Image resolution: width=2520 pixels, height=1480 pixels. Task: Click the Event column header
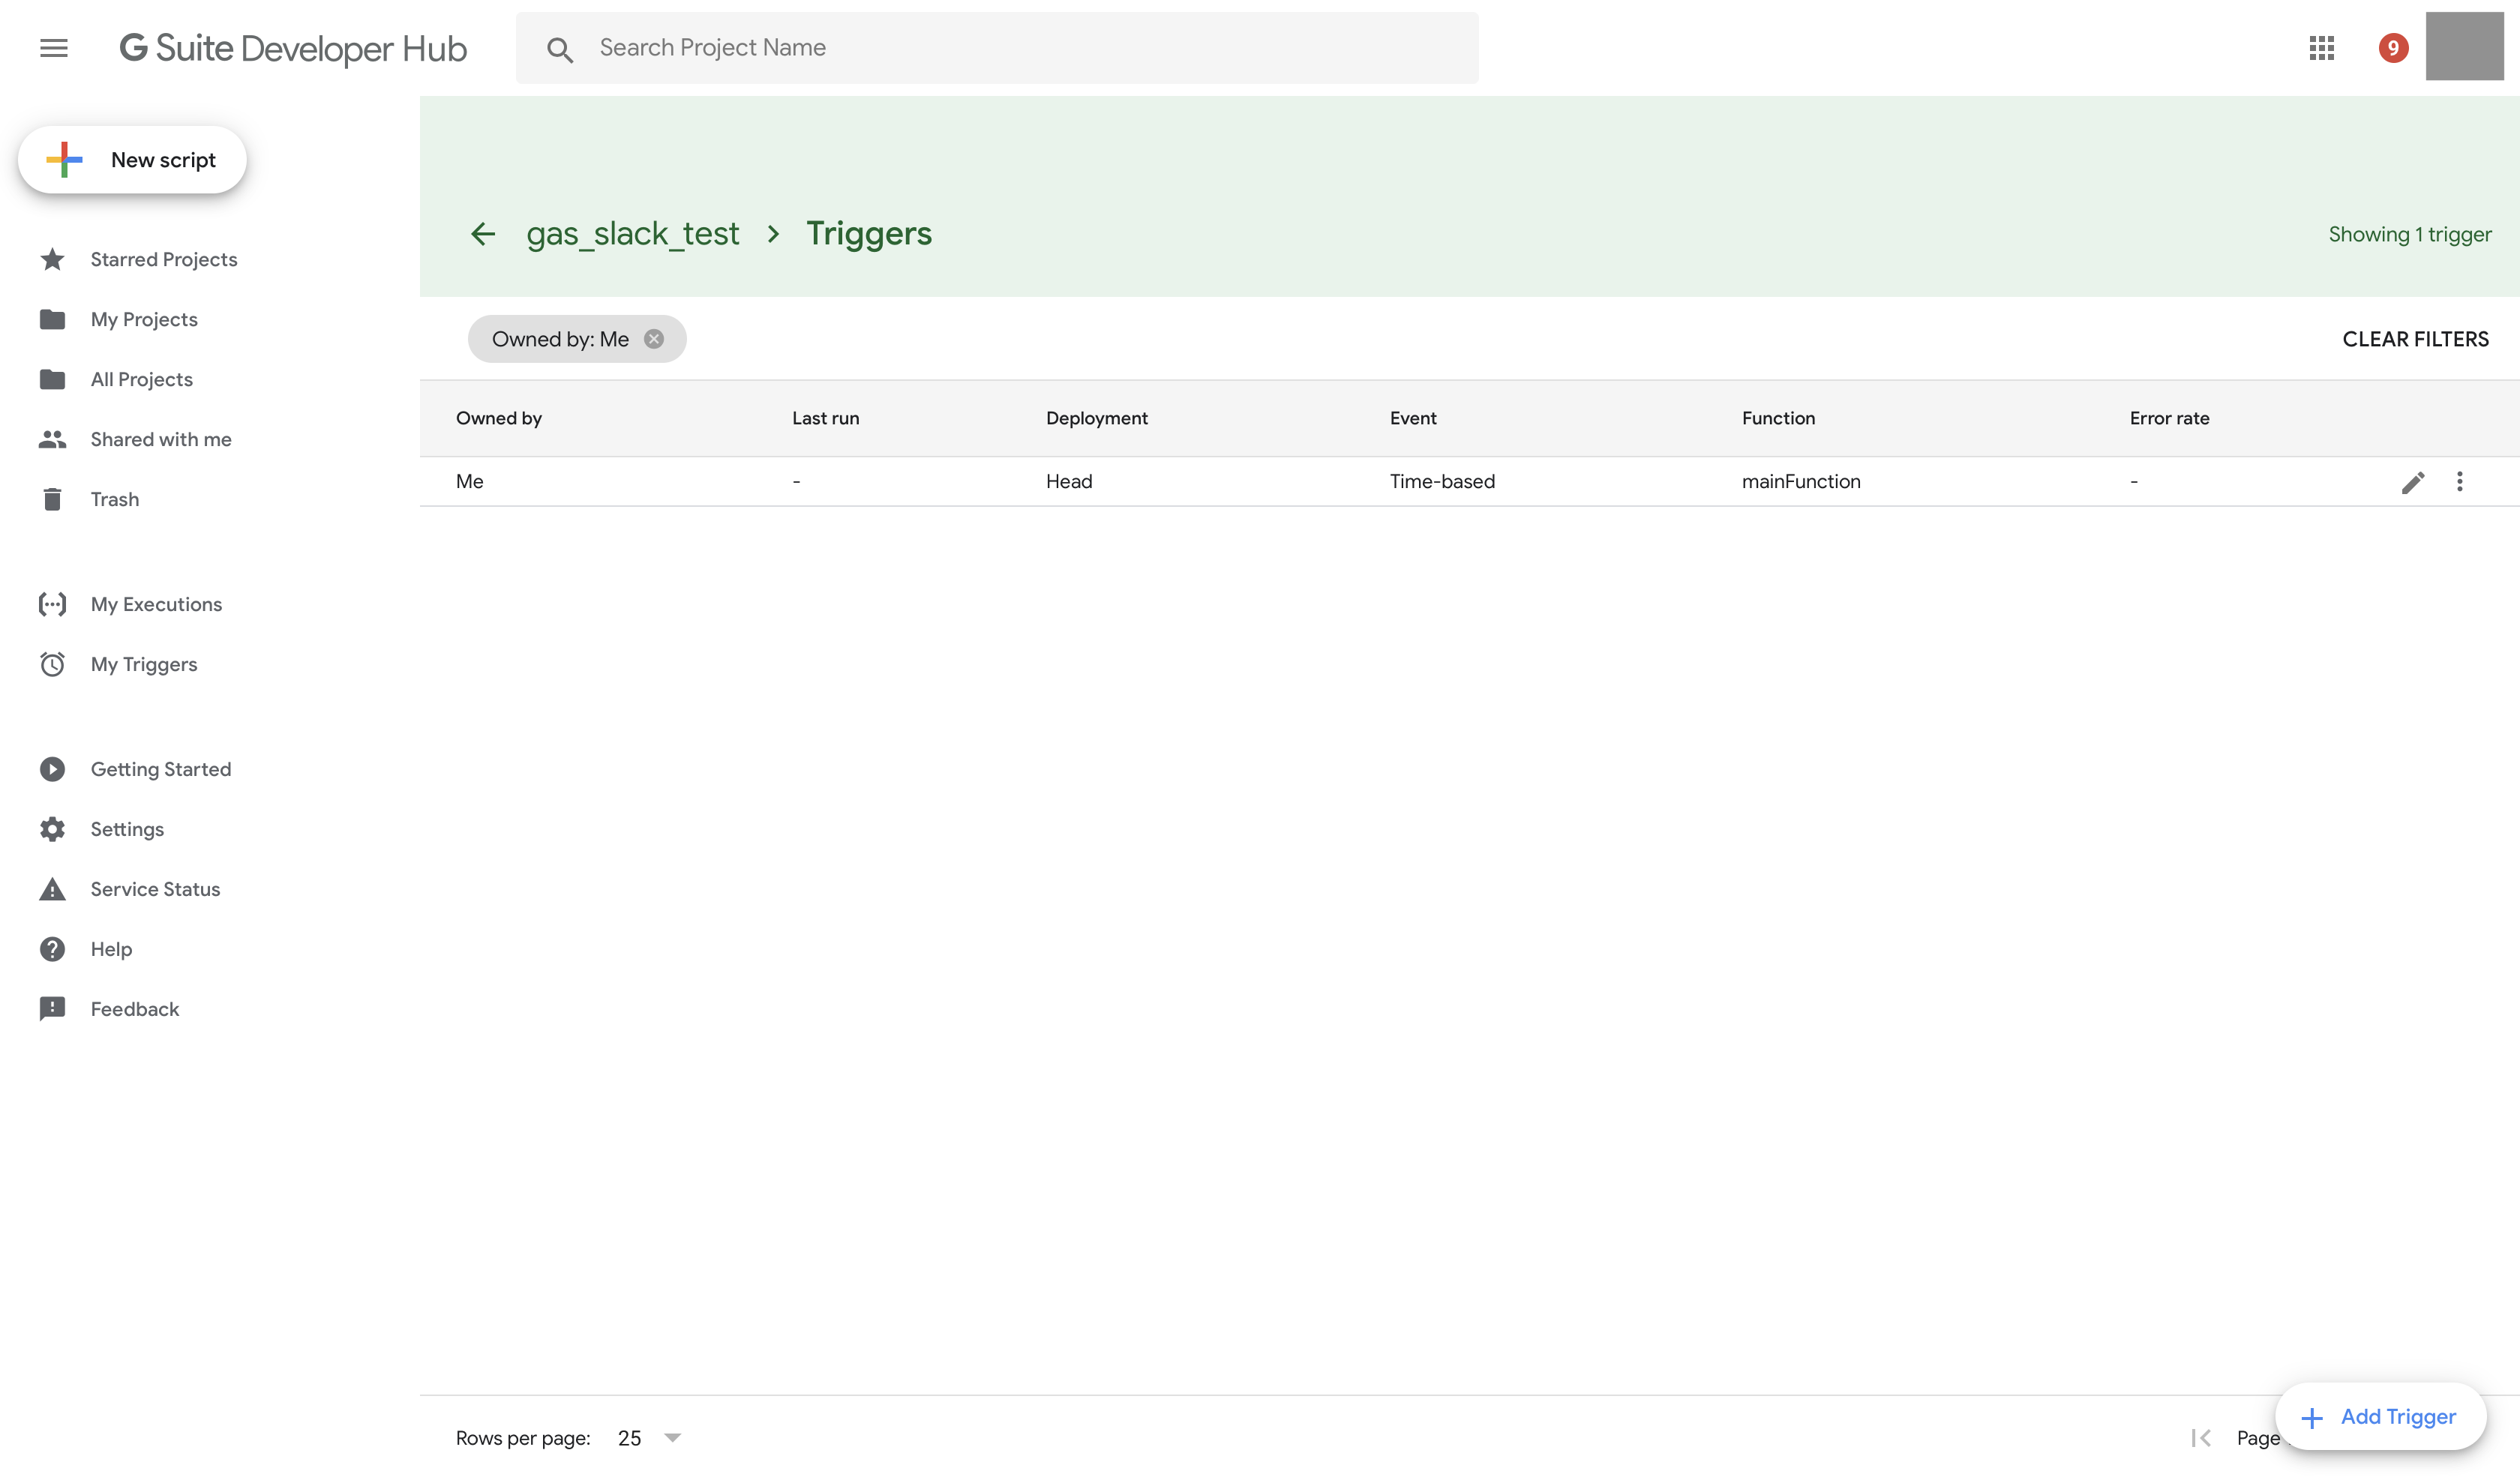point(1413,418)
